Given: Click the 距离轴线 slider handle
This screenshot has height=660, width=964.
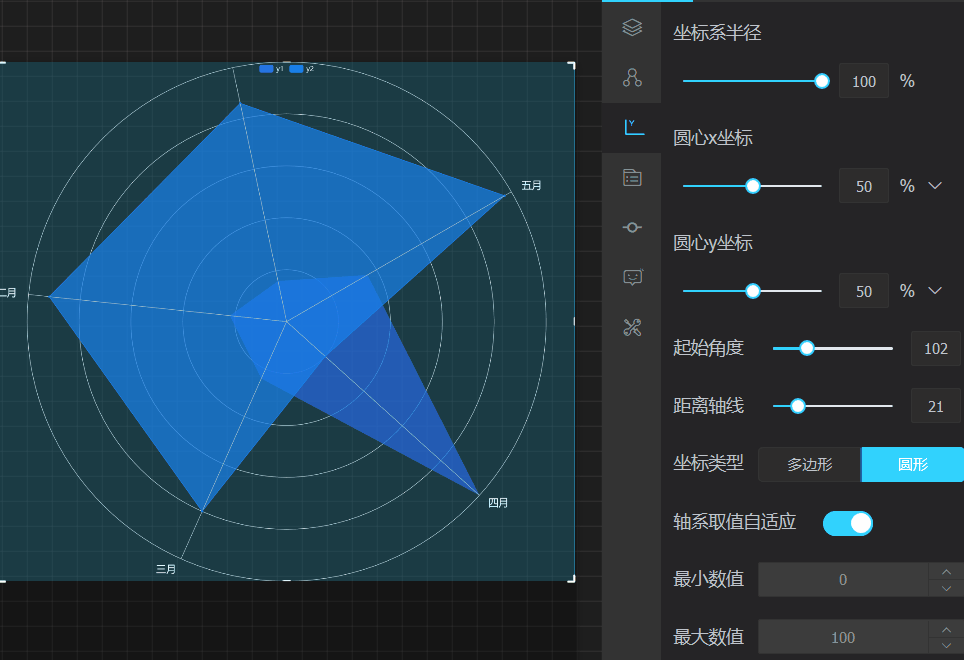Looking at the screenshot, I should click(x=797, y=406).
